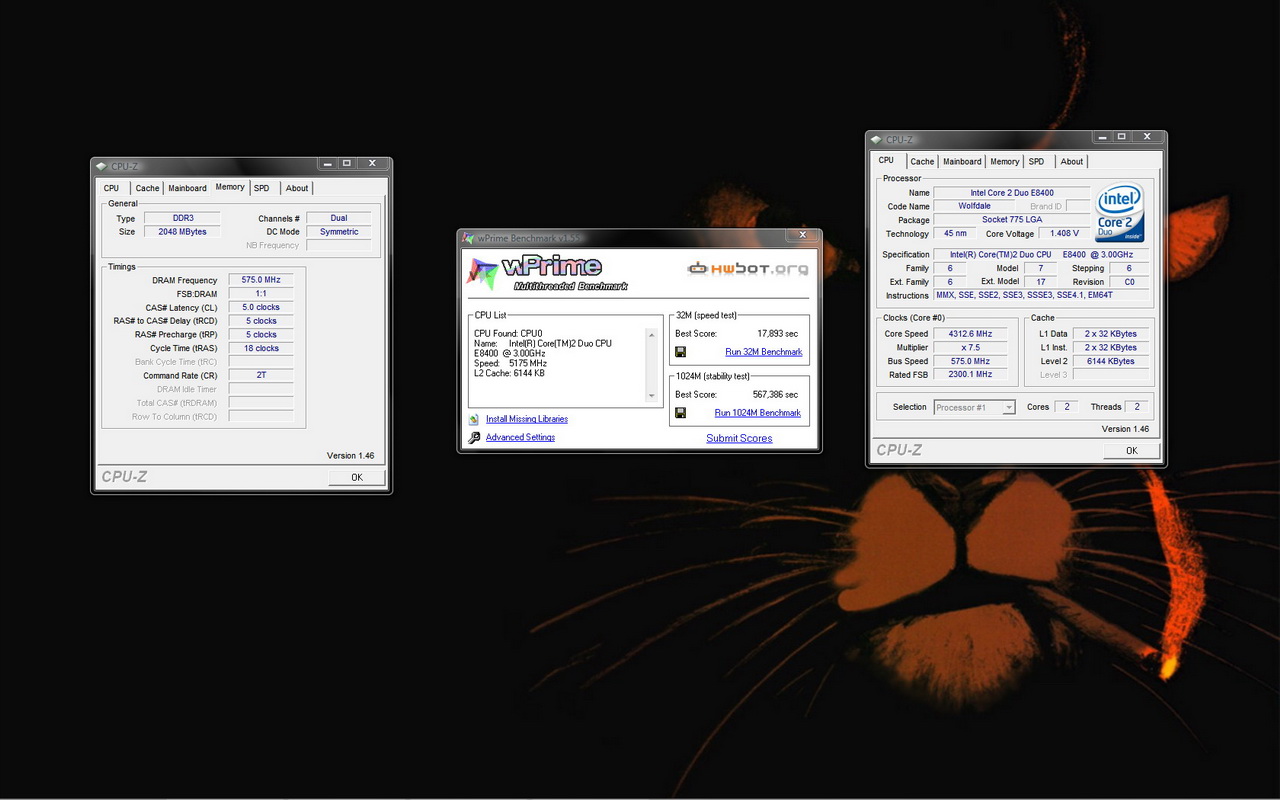The width and height of the screenshot is (1280, 800).
Task: Click the Install Missing Libraries icon
Action: 474,419
